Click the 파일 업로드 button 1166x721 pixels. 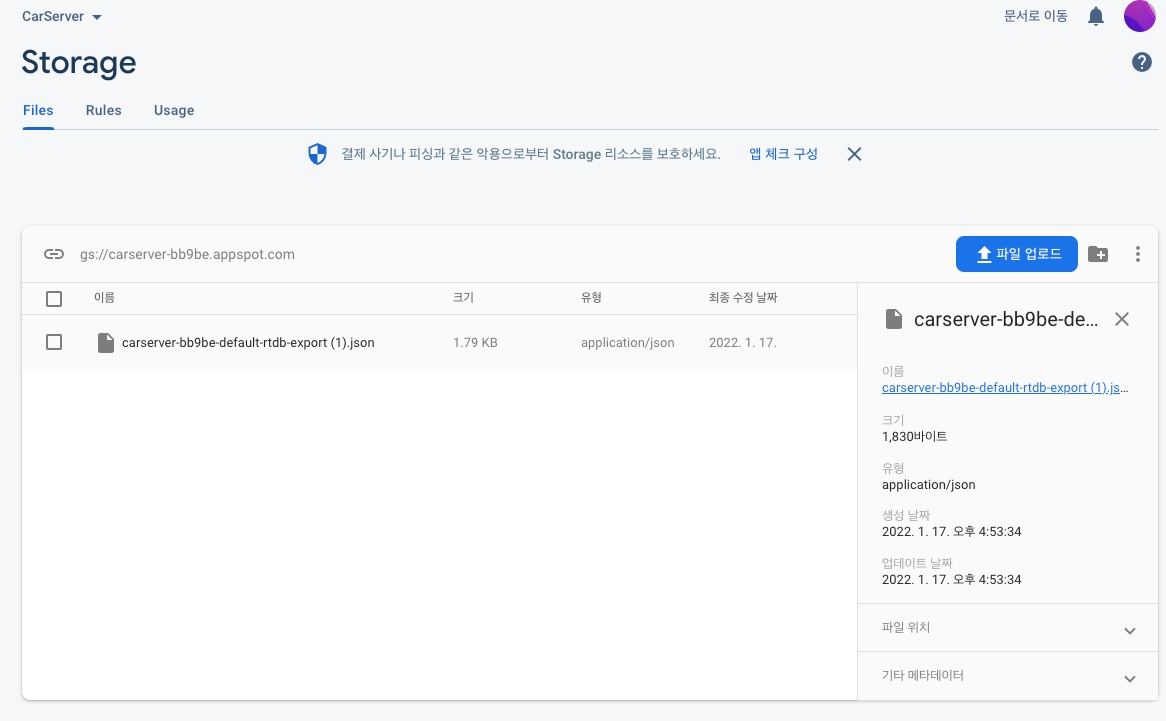[1016, 254]
